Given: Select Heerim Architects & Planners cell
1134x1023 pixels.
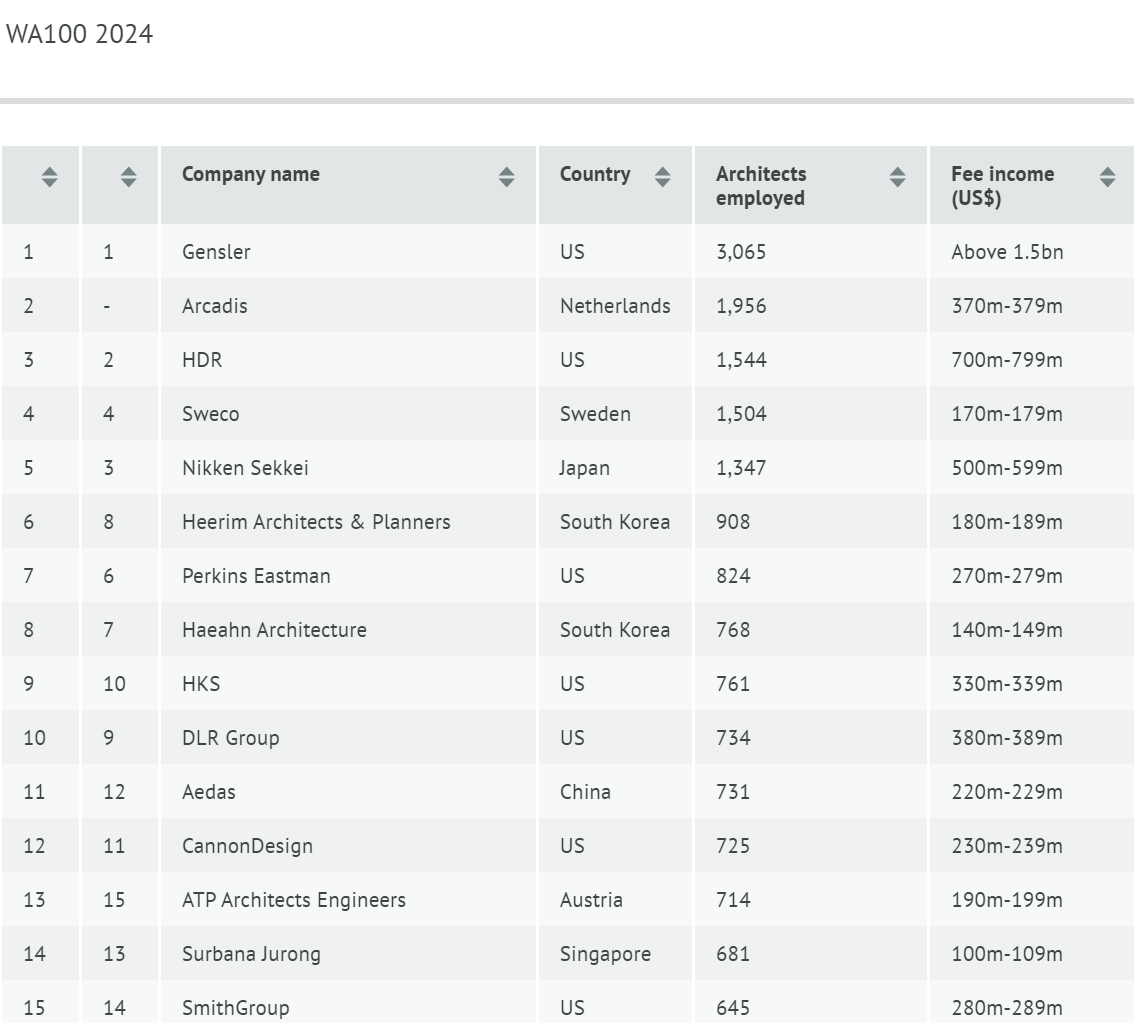Looking at the screenshot, I should 349,521.
